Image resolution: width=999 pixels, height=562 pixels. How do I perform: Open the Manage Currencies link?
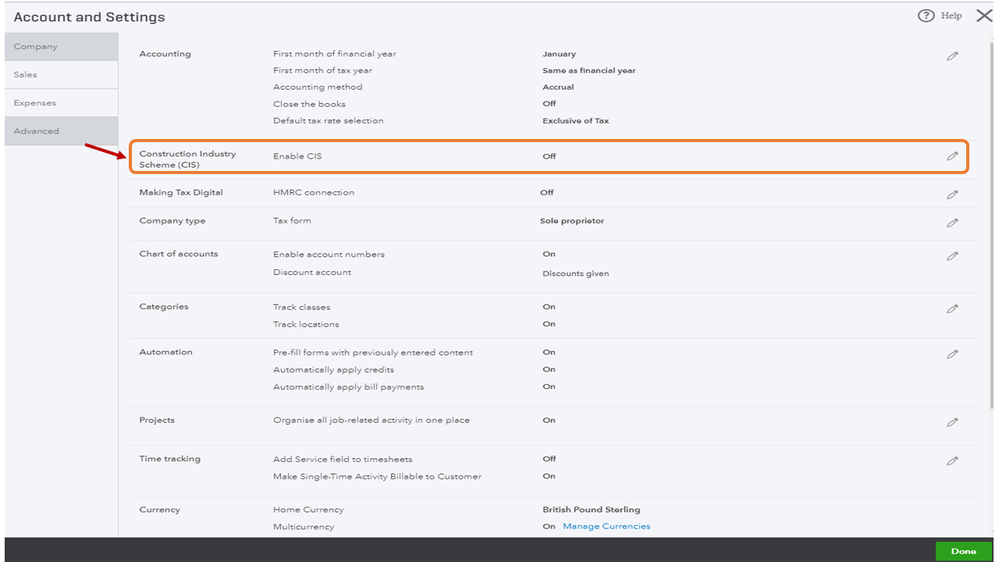(606, 526)
